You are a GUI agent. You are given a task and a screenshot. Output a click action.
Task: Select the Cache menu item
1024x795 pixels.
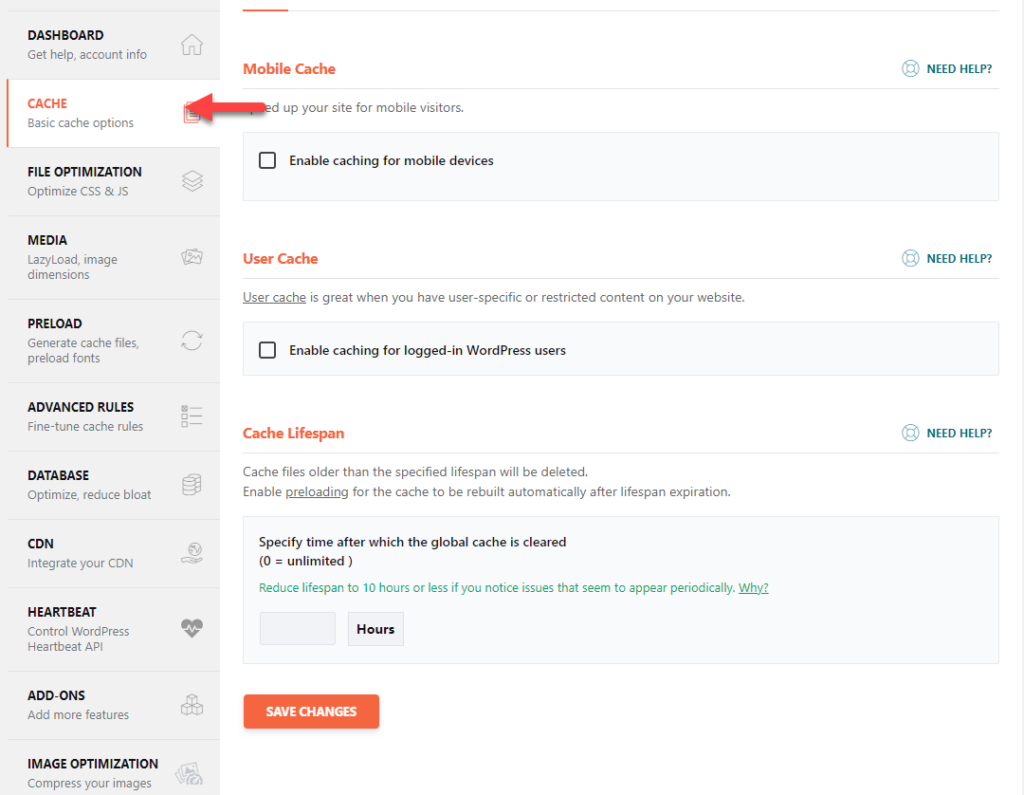pos(114,114)
